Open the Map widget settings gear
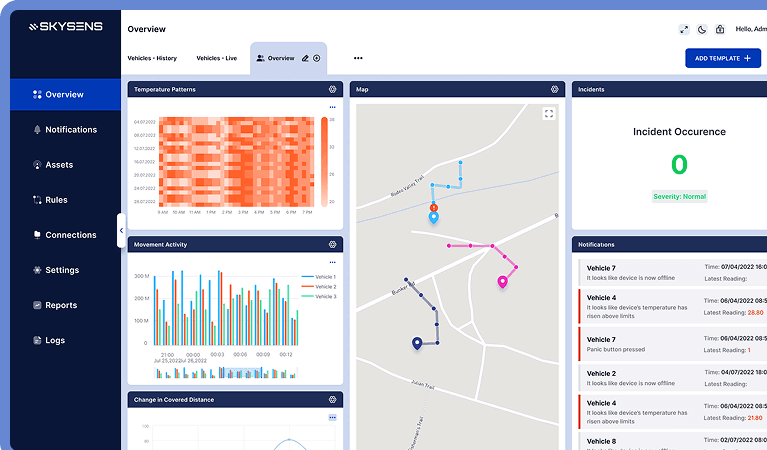Viewport: 767px width, 450px height. [x=554, y=89]
